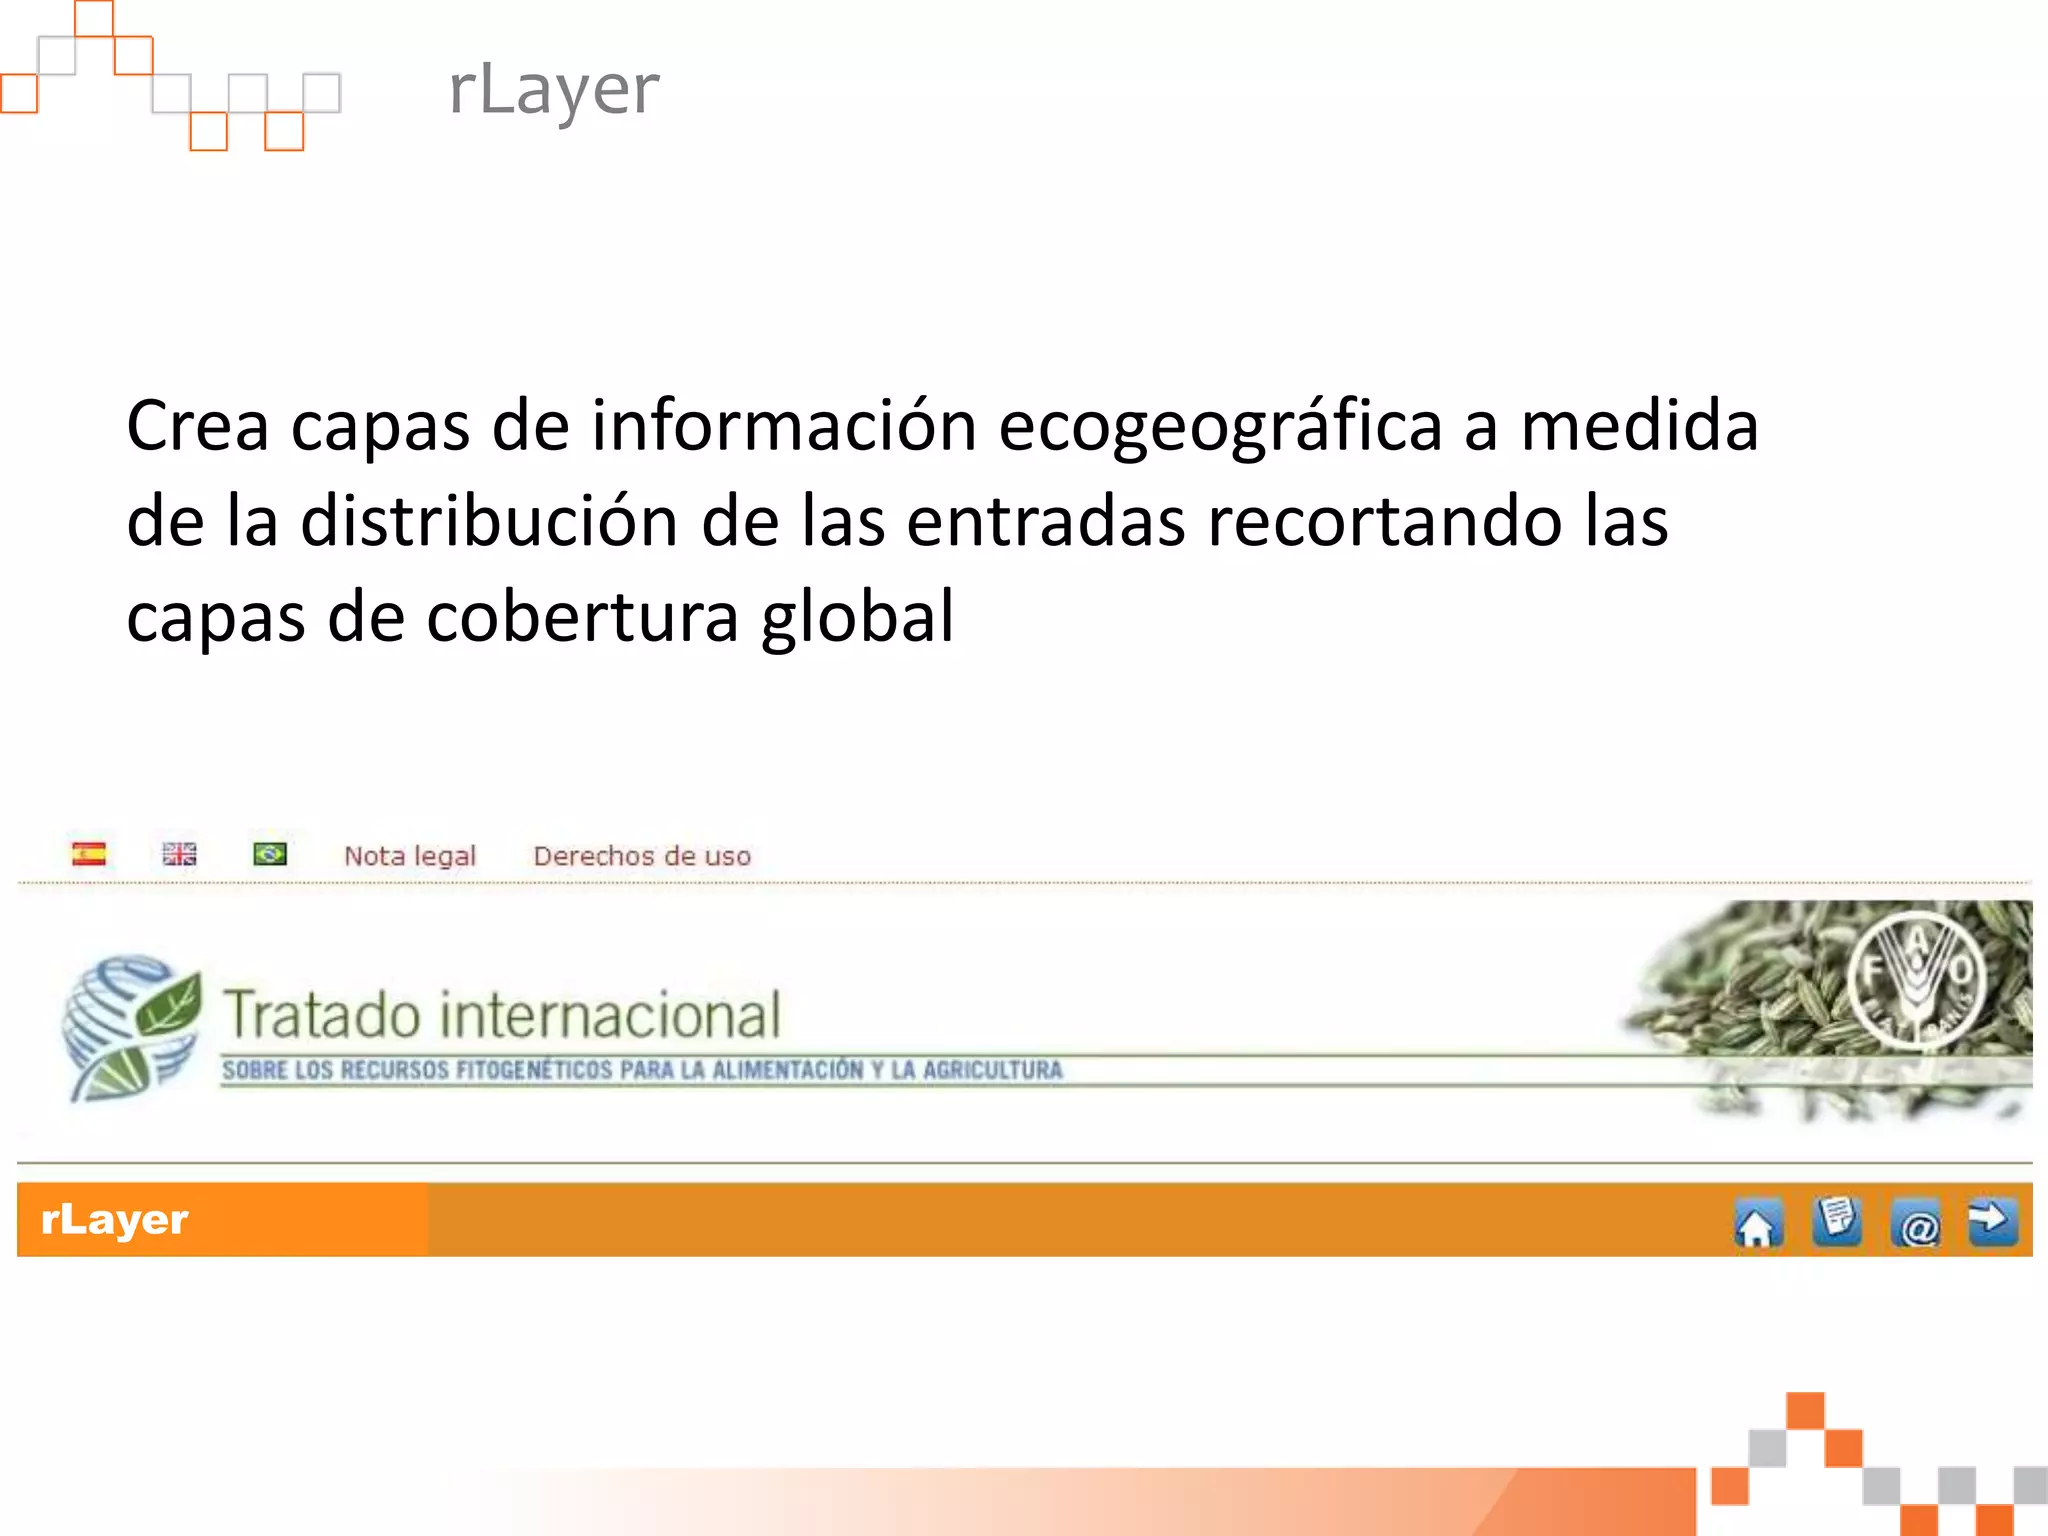The image size is (2048, 1536).
Task: Click the FAO emblem
Action: click(1916, 978)
